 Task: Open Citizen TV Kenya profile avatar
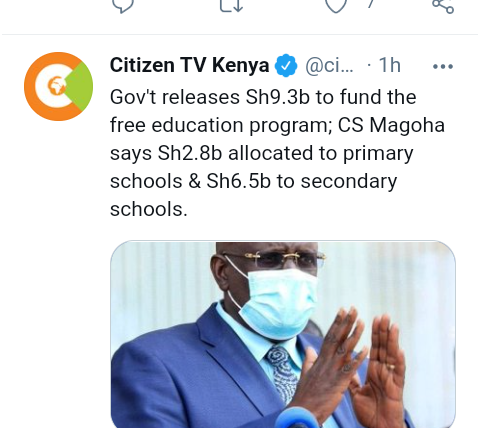pos(58,86)
